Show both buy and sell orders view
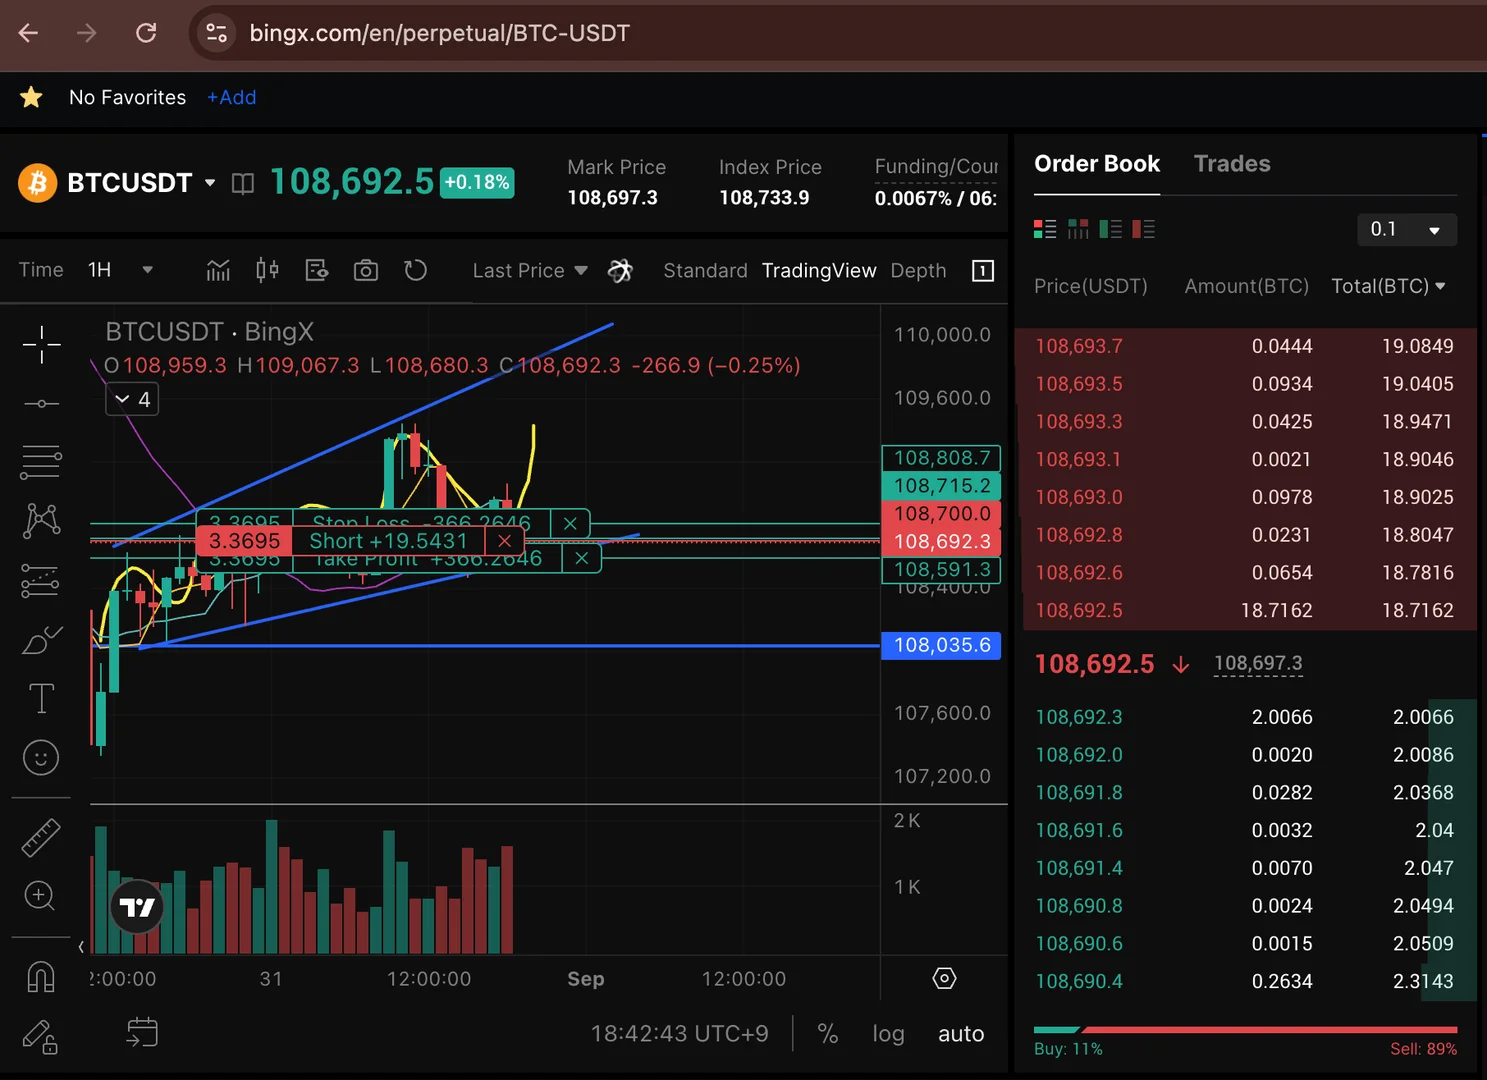The image size is (1487, 1080). pyautogui.click(x=1045, y=229)
